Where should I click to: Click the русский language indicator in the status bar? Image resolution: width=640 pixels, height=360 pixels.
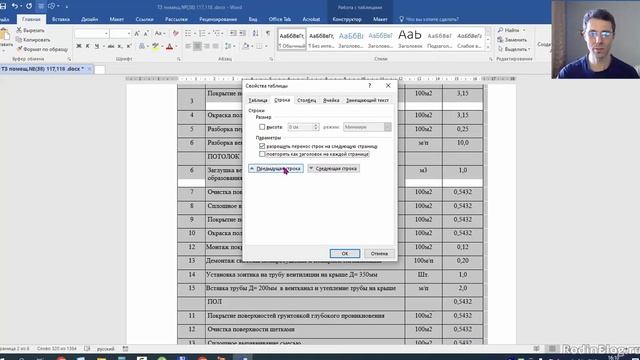[105, 349]
